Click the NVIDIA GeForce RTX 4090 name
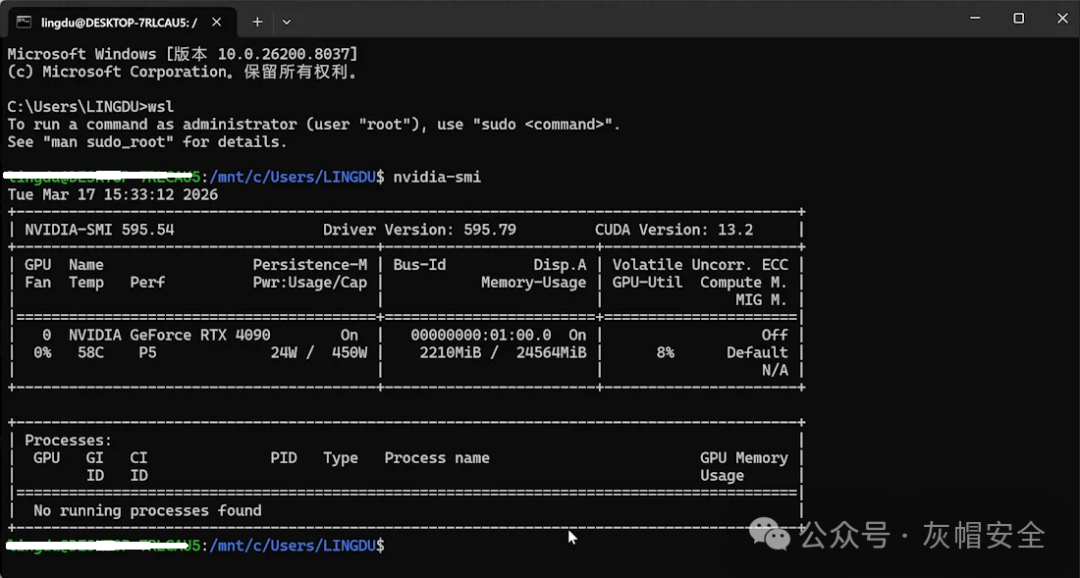Screen dimensions: 1080x578 169,335
